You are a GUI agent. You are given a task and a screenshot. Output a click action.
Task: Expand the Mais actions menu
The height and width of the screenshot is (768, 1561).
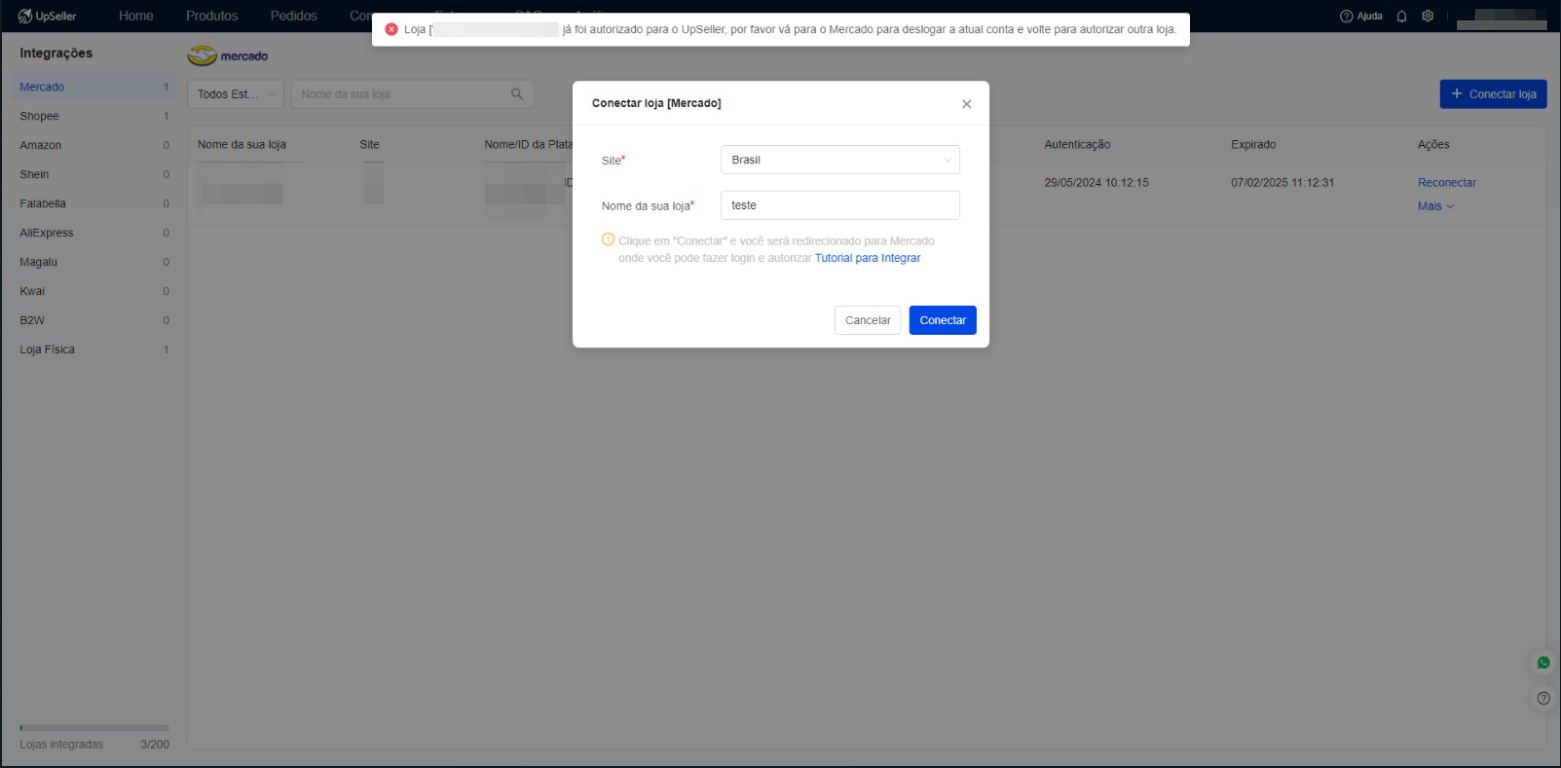coord(1436,206)
